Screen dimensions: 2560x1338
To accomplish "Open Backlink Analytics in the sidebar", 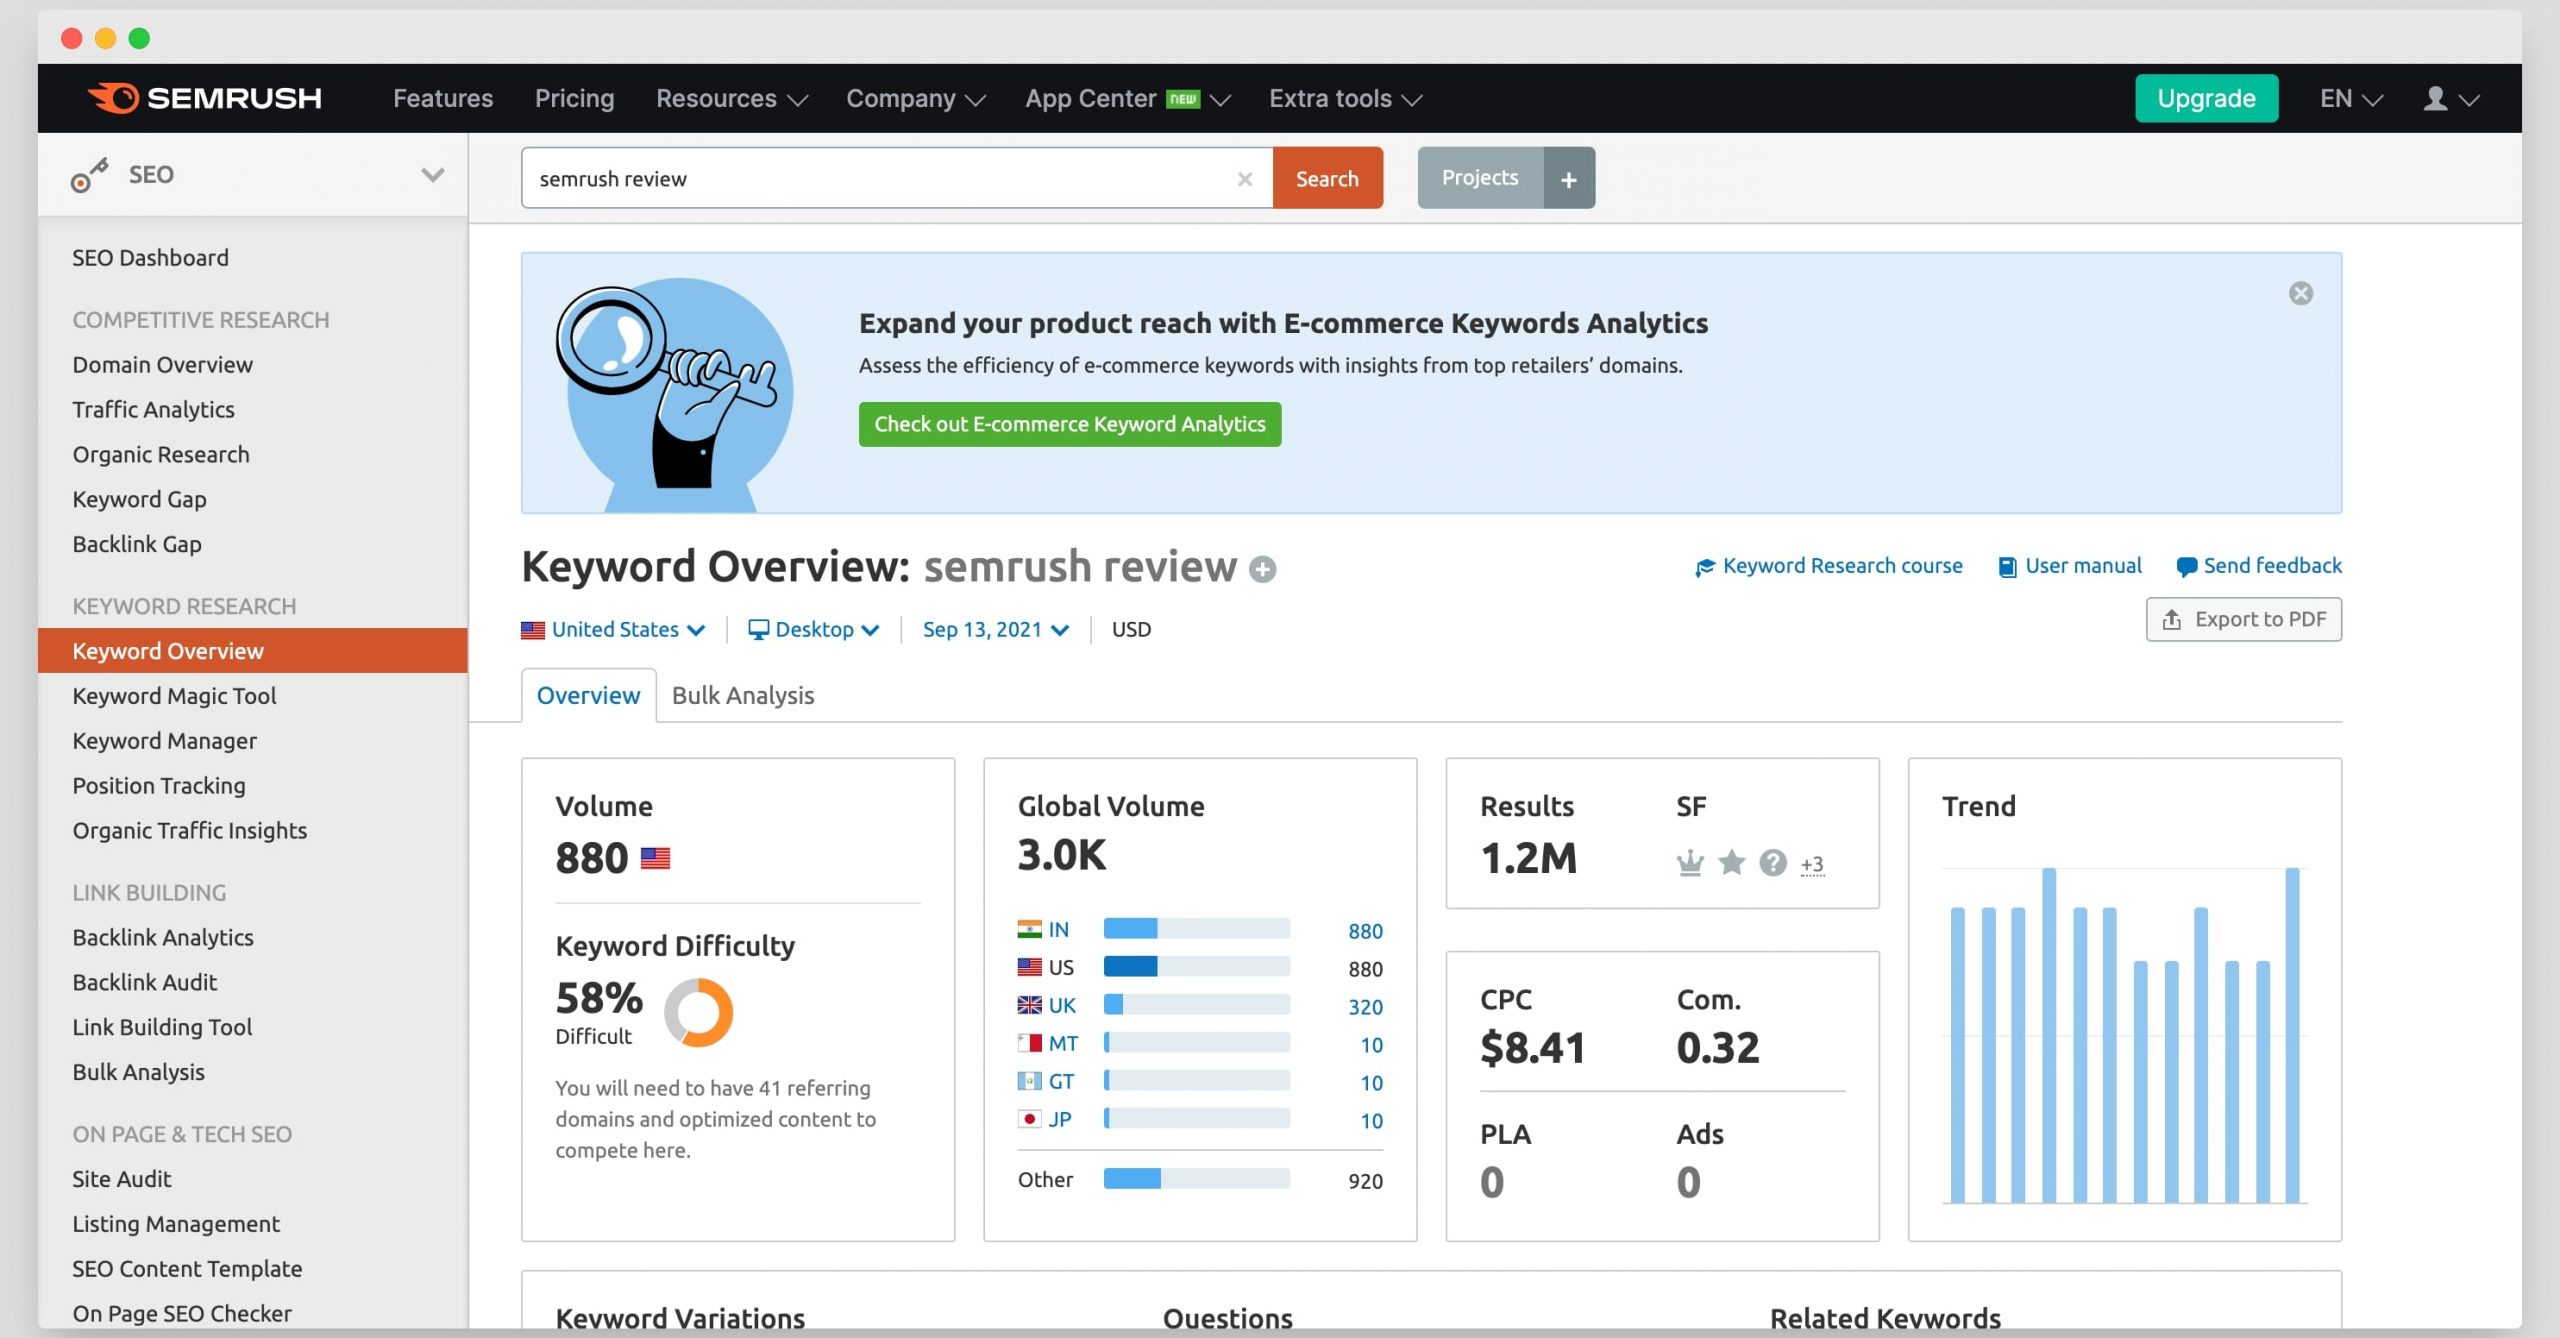I will tap(163, 938).
